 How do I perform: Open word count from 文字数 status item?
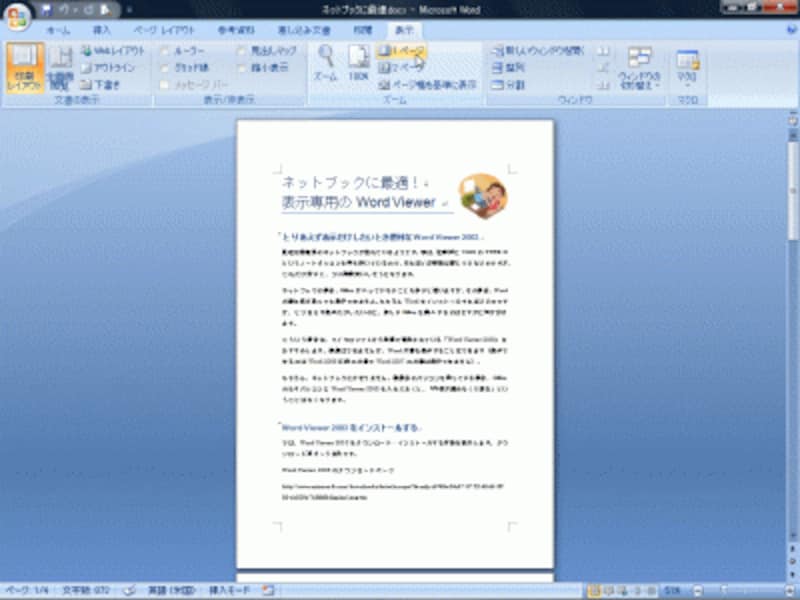pyautogui.click(x=86, y=590)
